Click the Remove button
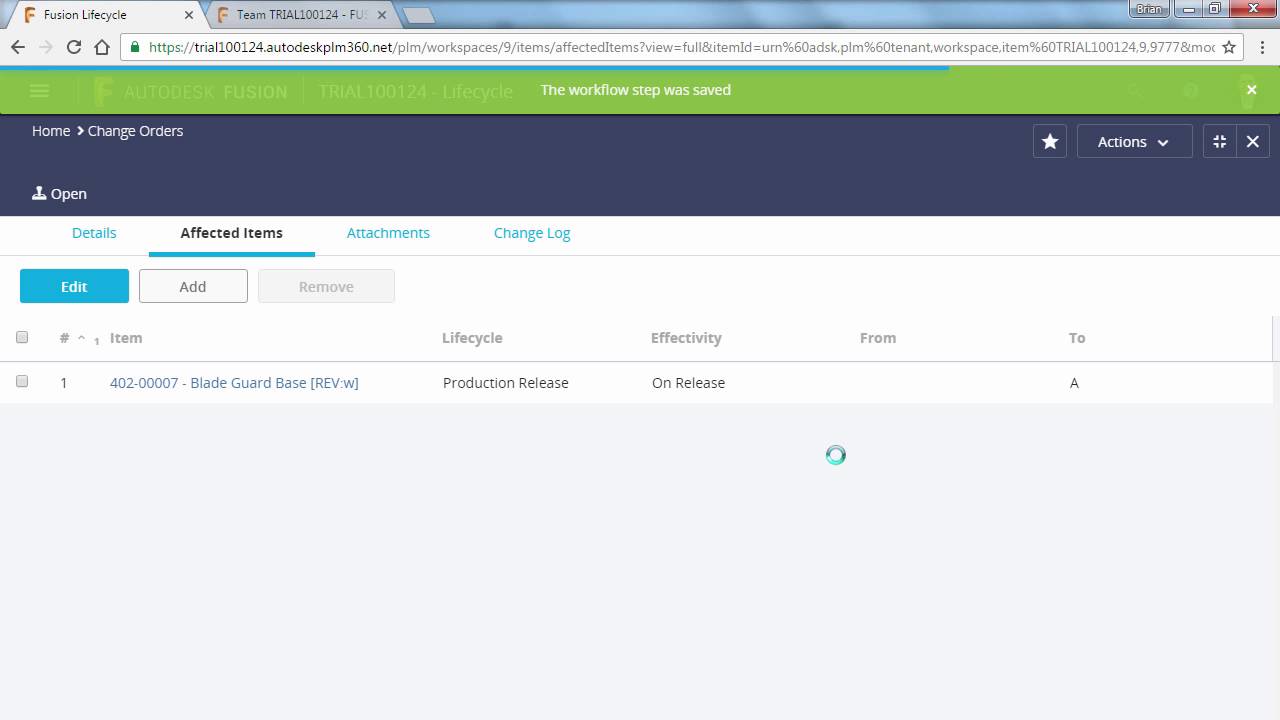The width and height of the screenshot is (1280, 720). [x=326, y=286]
